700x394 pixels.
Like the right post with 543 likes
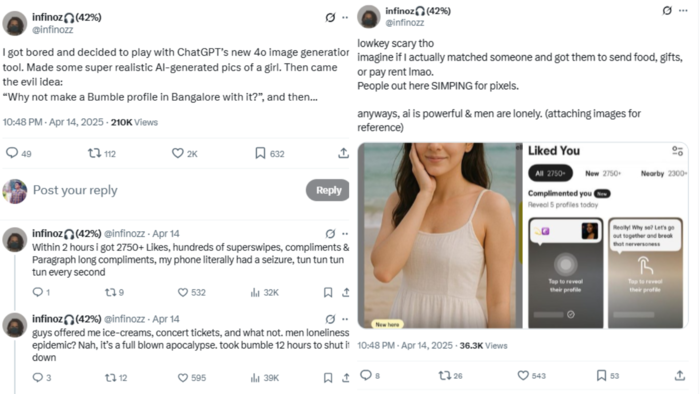click(523, 376)
